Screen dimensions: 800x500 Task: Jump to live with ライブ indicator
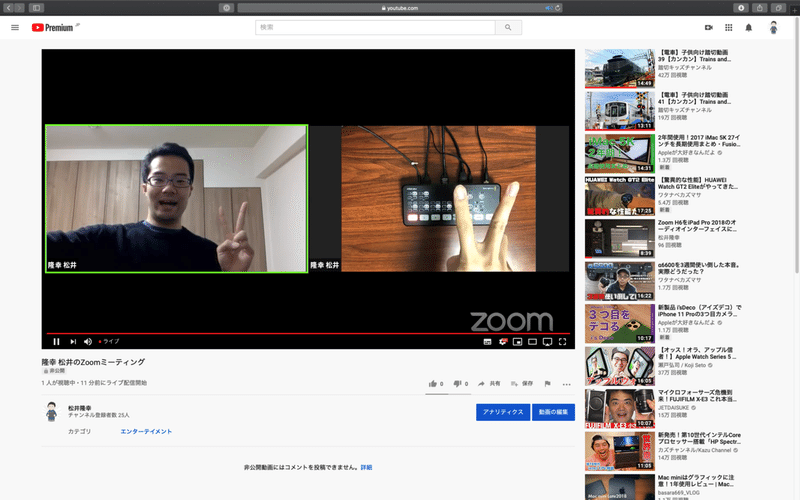pyautogui.click(x=109, y=341)
